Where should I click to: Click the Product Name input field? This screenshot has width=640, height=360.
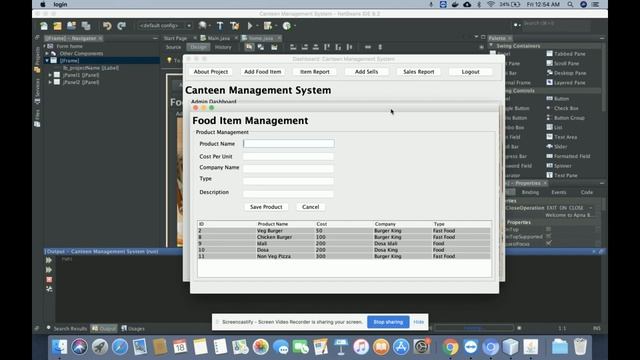pos(289,144)
